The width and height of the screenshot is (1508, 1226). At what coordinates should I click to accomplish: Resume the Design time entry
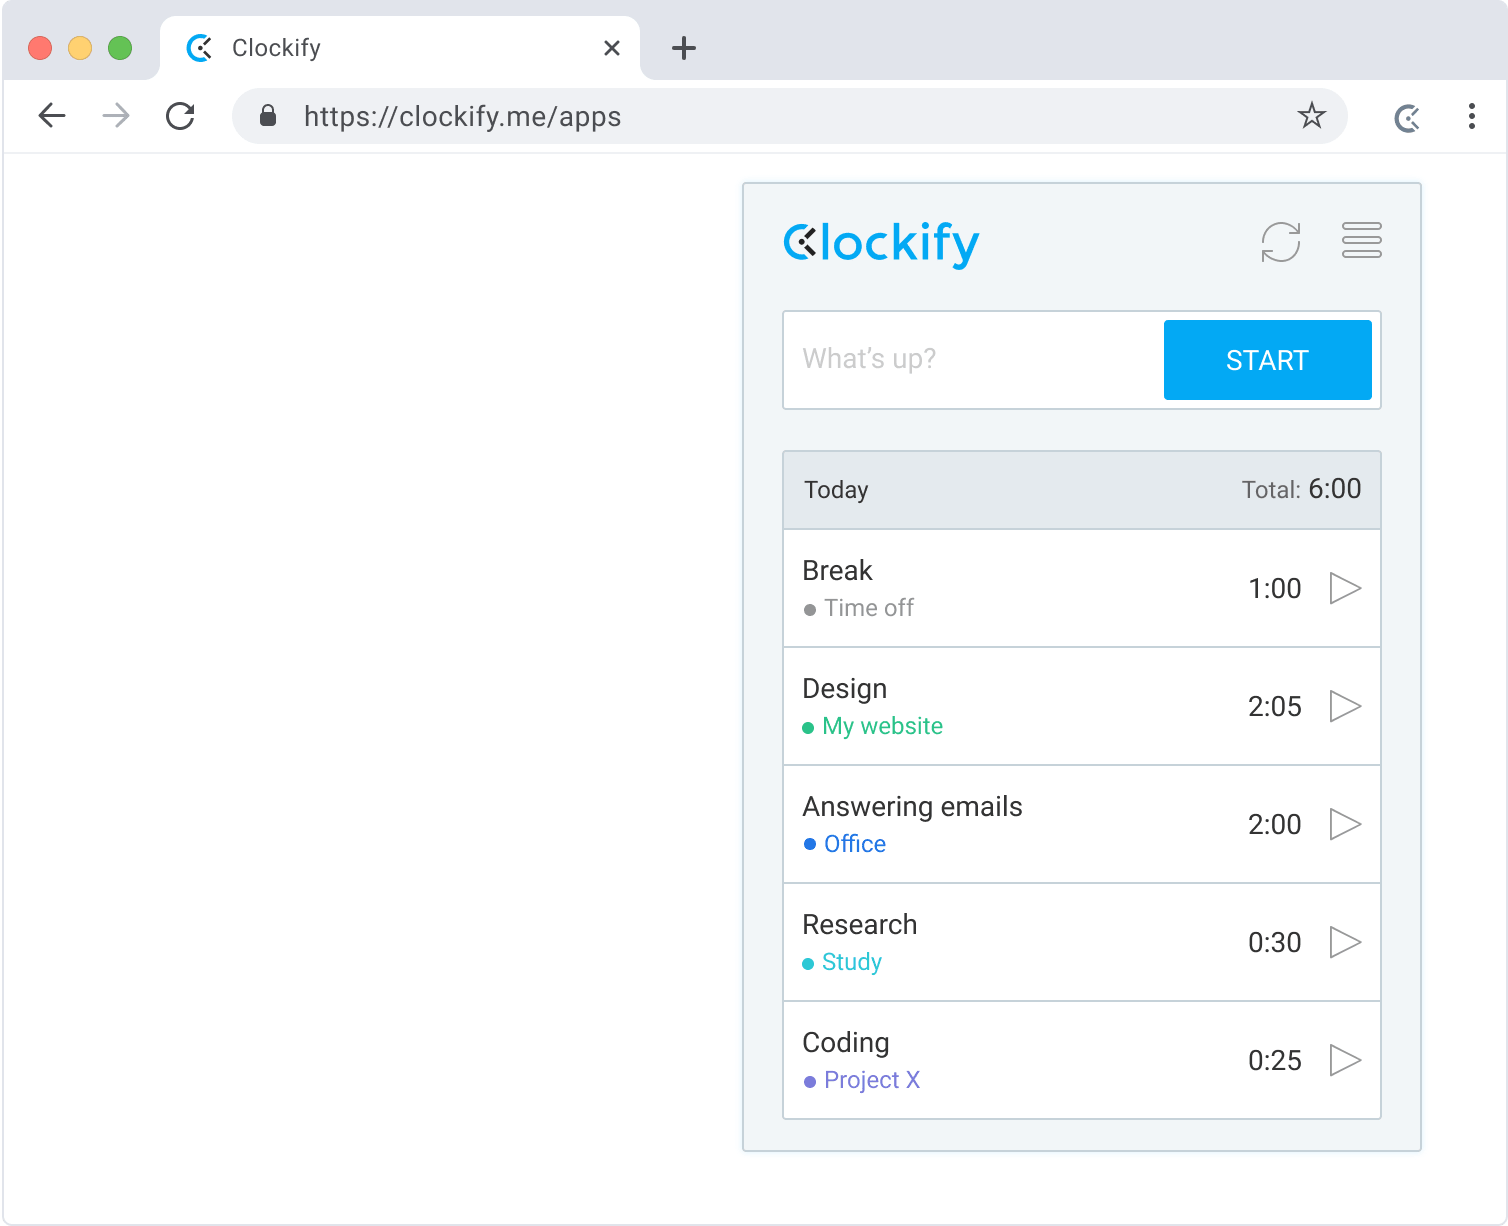click(1346, 707)
